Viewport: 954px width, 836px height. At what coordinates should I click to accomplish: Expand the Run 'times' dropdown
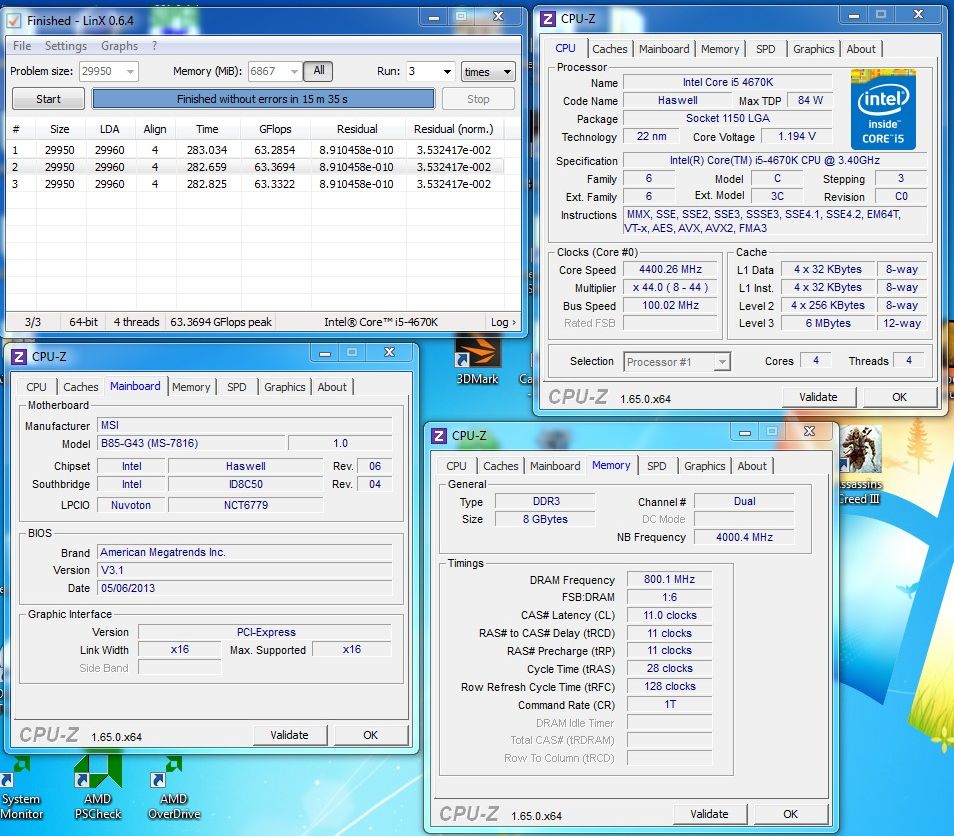coord(489,72)
